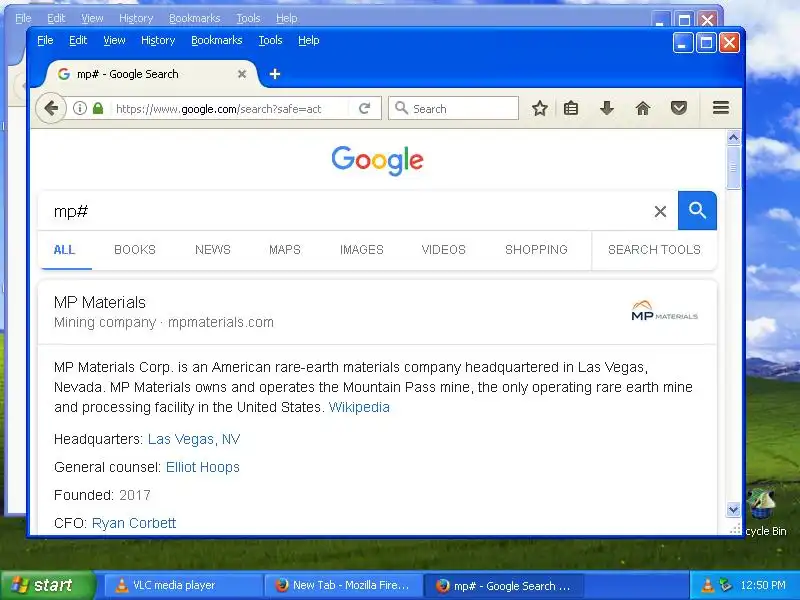Open the Firefox hamburger menu
The image size is (800, 600).
[720, 108]
